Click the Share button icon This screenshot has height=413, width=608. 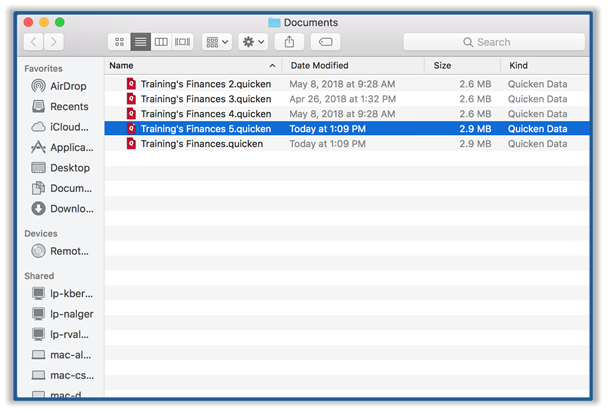click(x=290, y=42)
